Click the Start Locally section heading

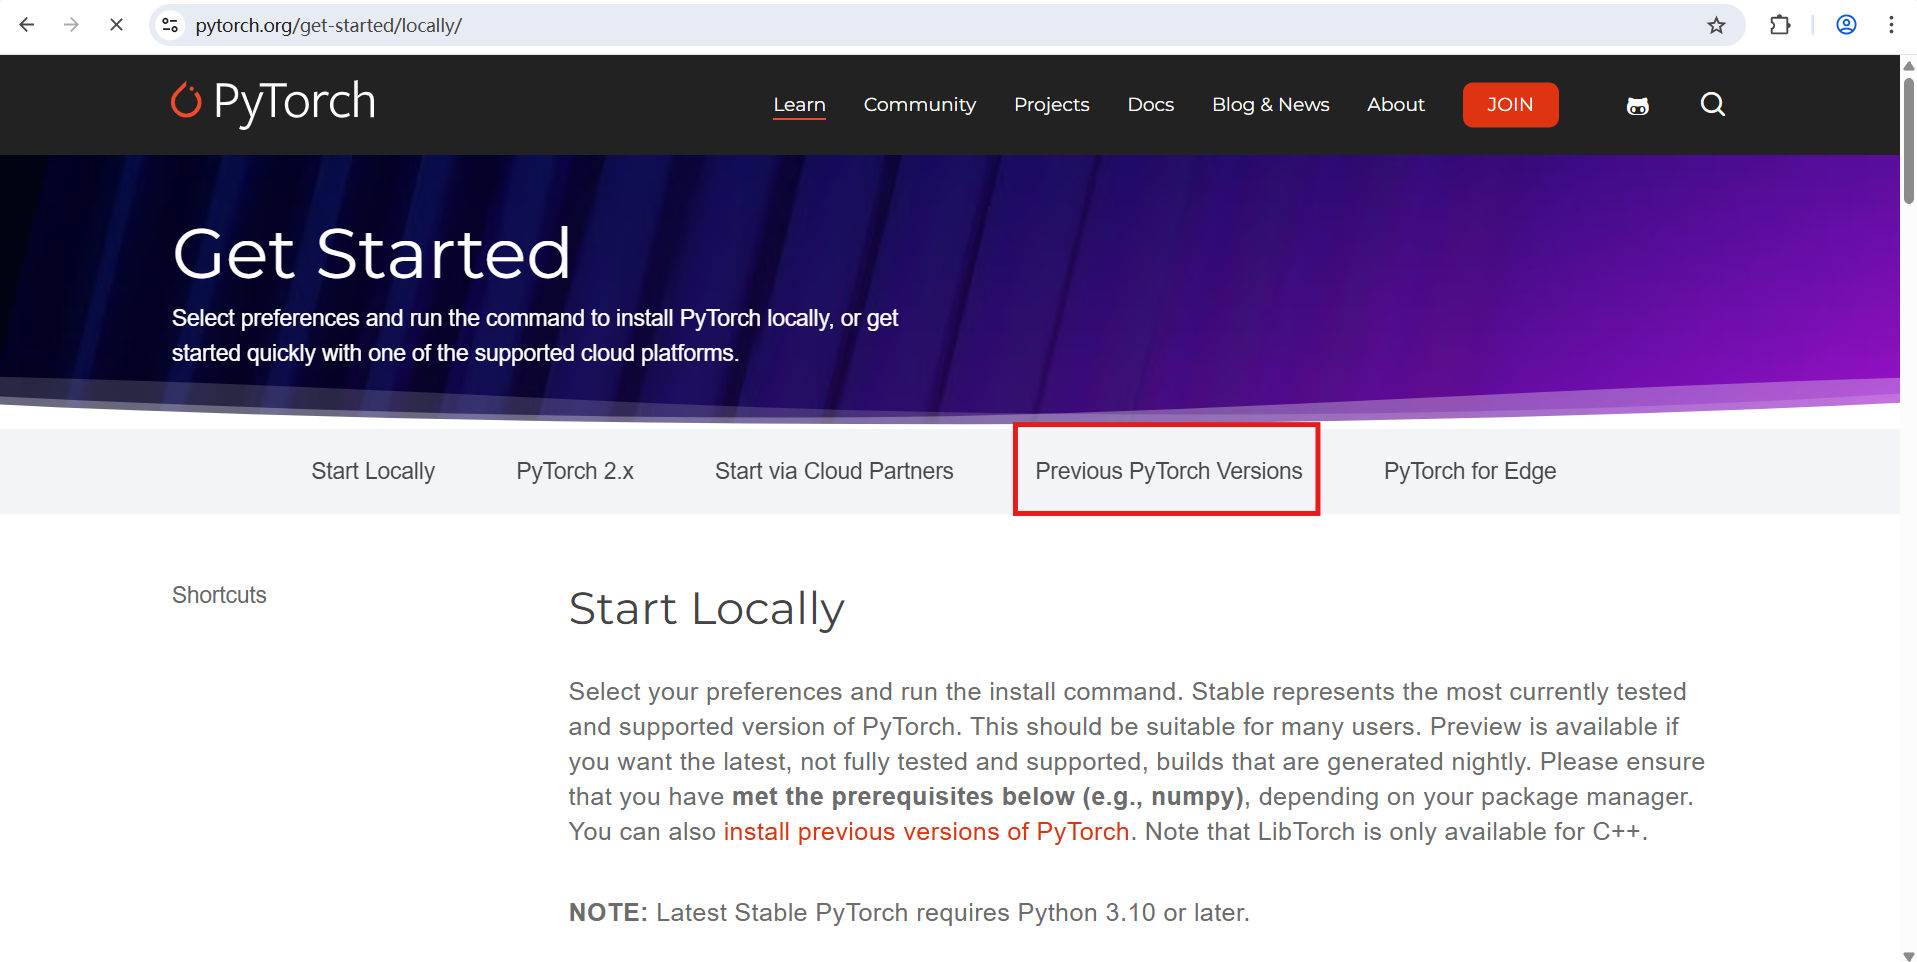pyautogui.click(x=707, y=609)
